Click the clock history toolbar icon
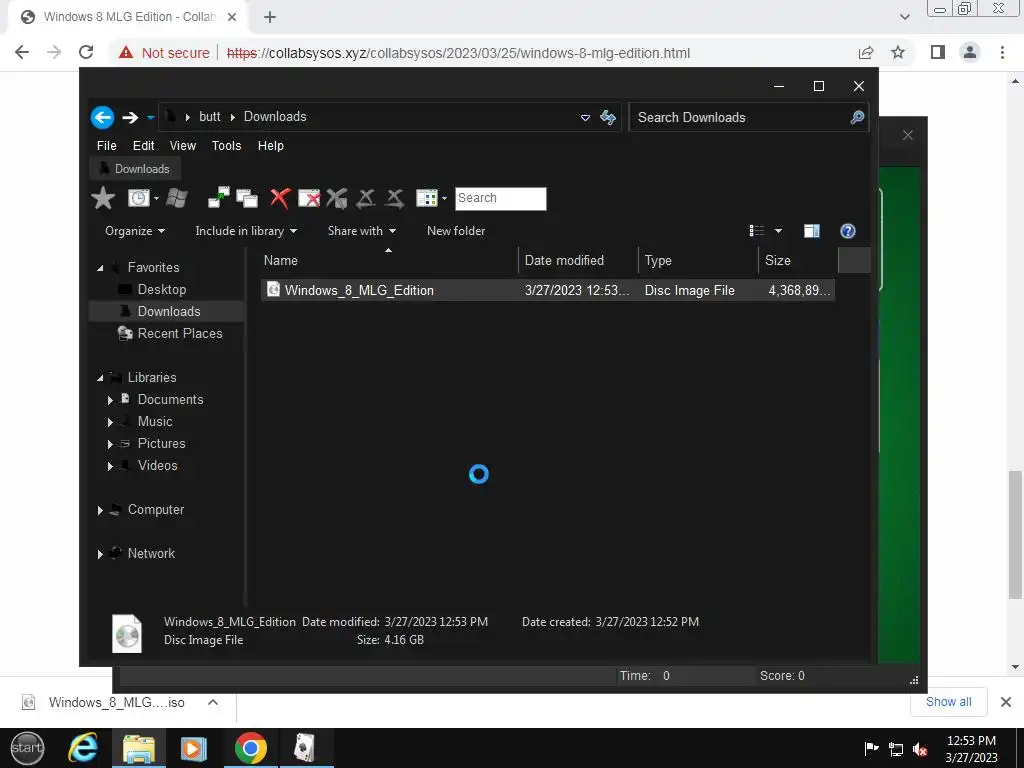 [x=138, y=198]
